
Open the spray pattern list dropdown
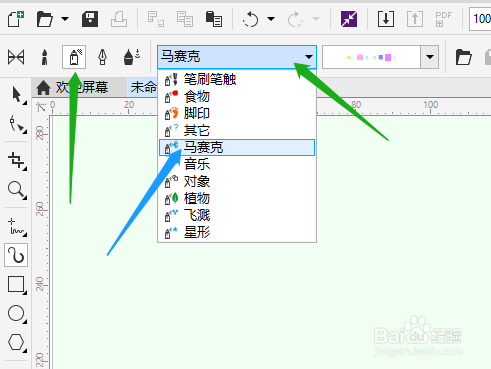click(x=430, y=57)
